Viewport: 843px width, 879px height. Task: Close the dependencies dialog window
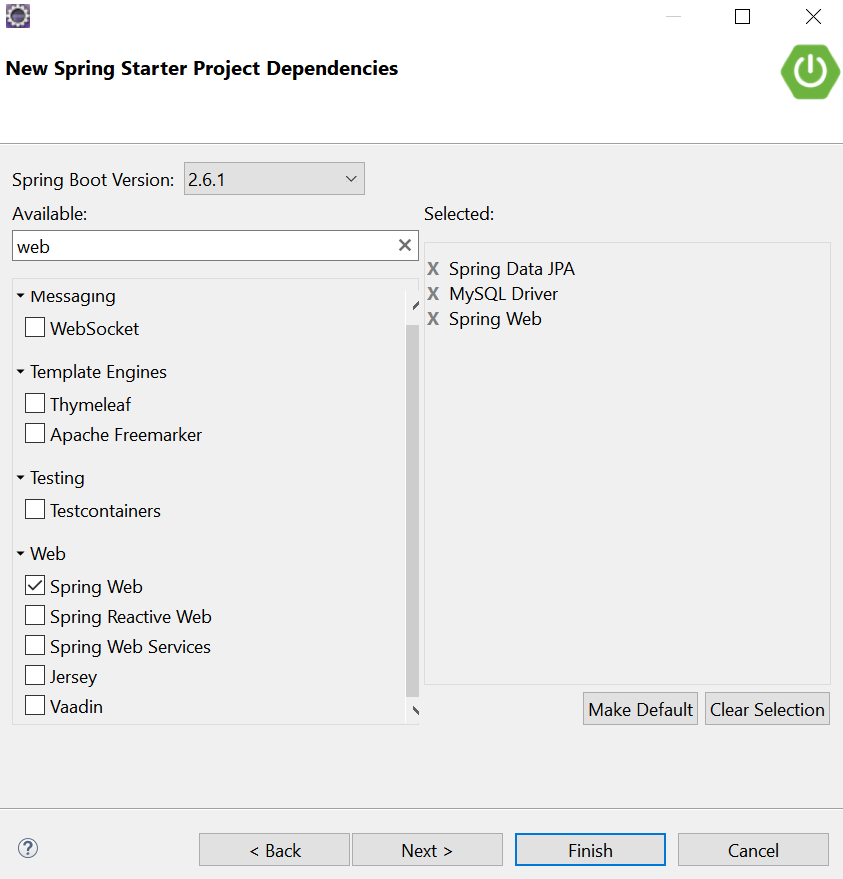click(813, 17)
